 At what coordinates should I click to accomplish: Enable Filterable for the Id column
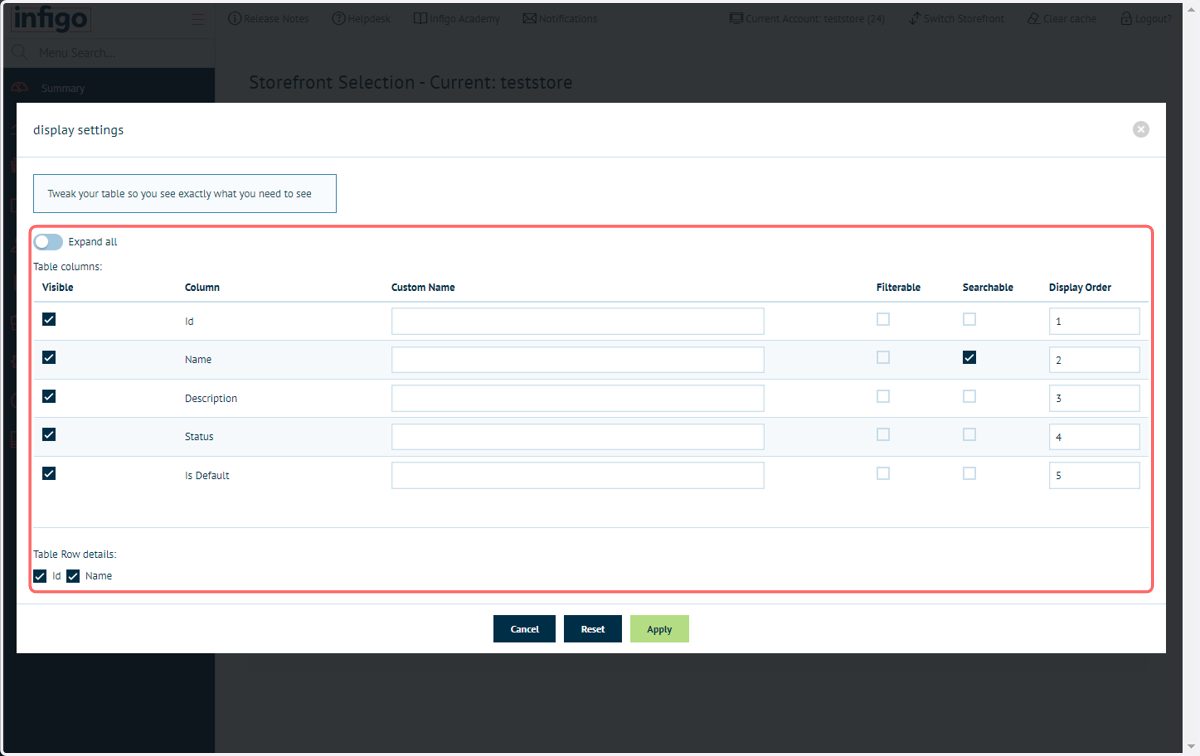pos(883,319)
